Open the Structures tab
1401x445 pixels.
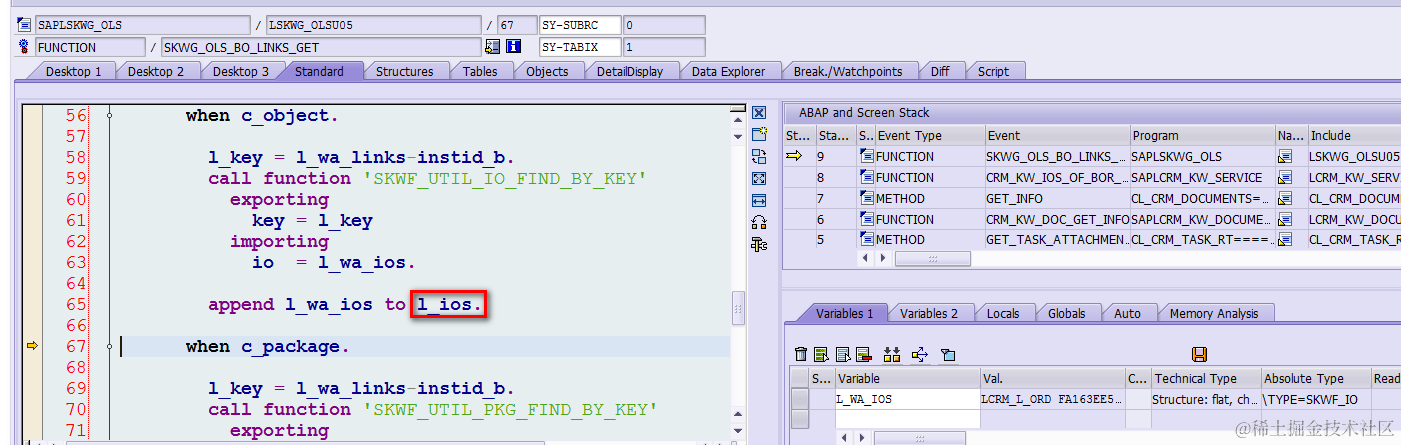coord(404,71)
